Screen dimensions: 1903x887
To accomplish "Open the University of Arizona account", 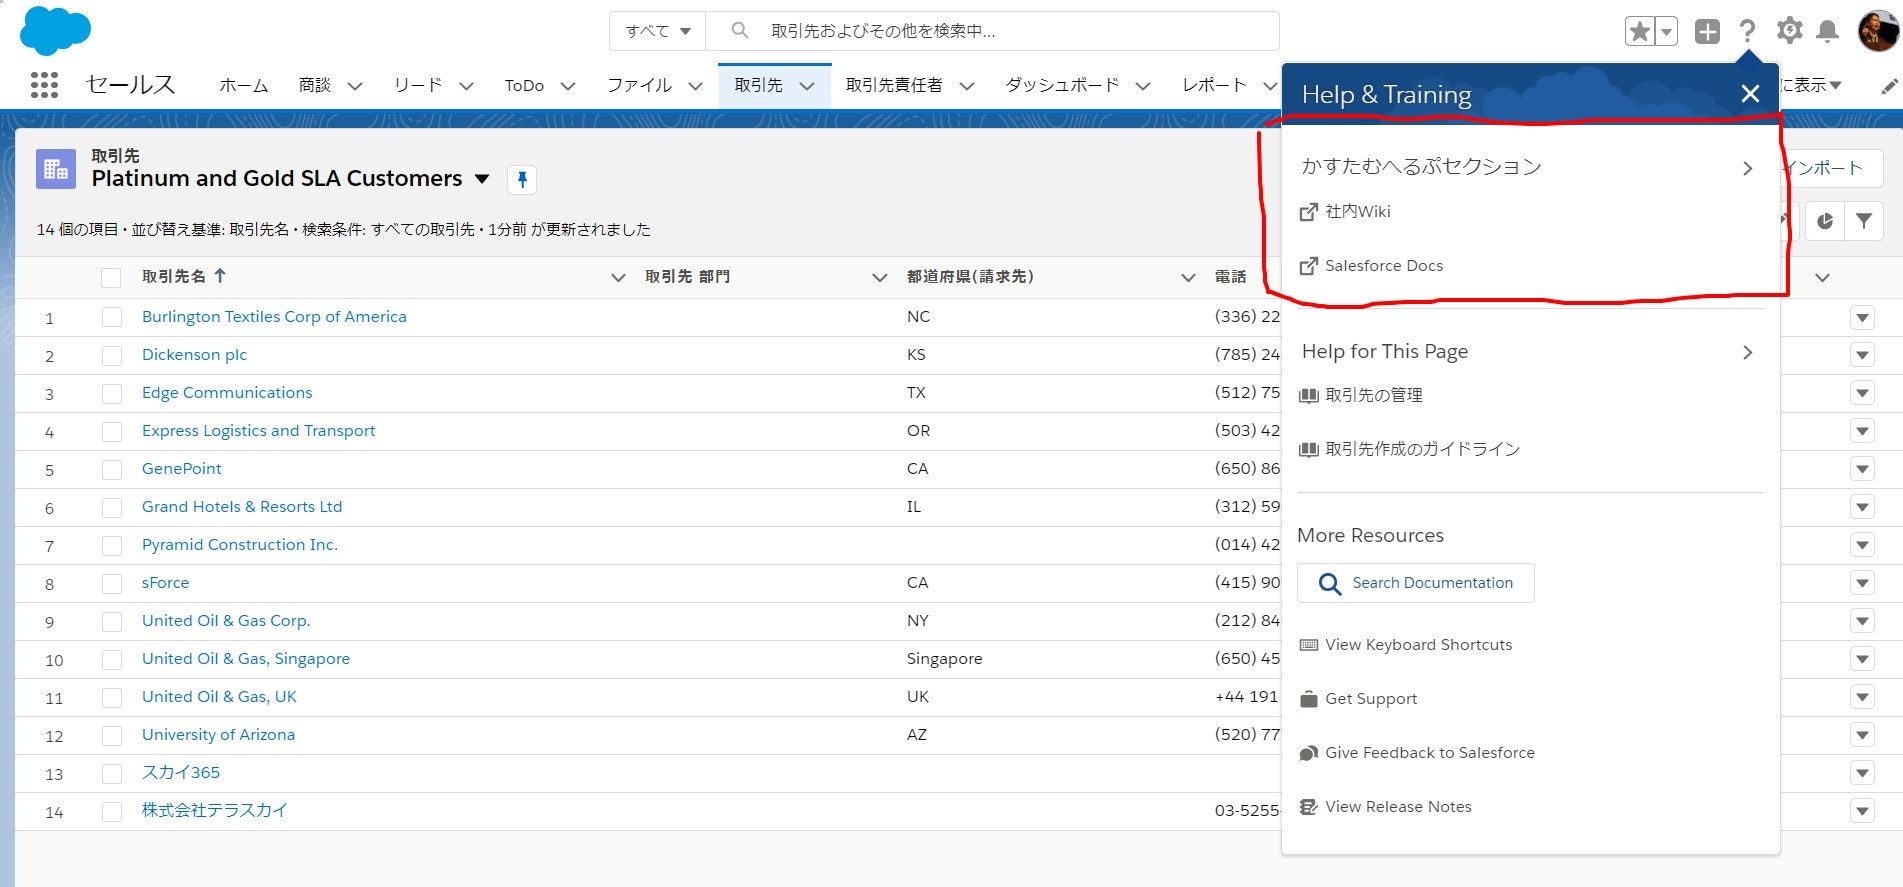I will point(218,734).
